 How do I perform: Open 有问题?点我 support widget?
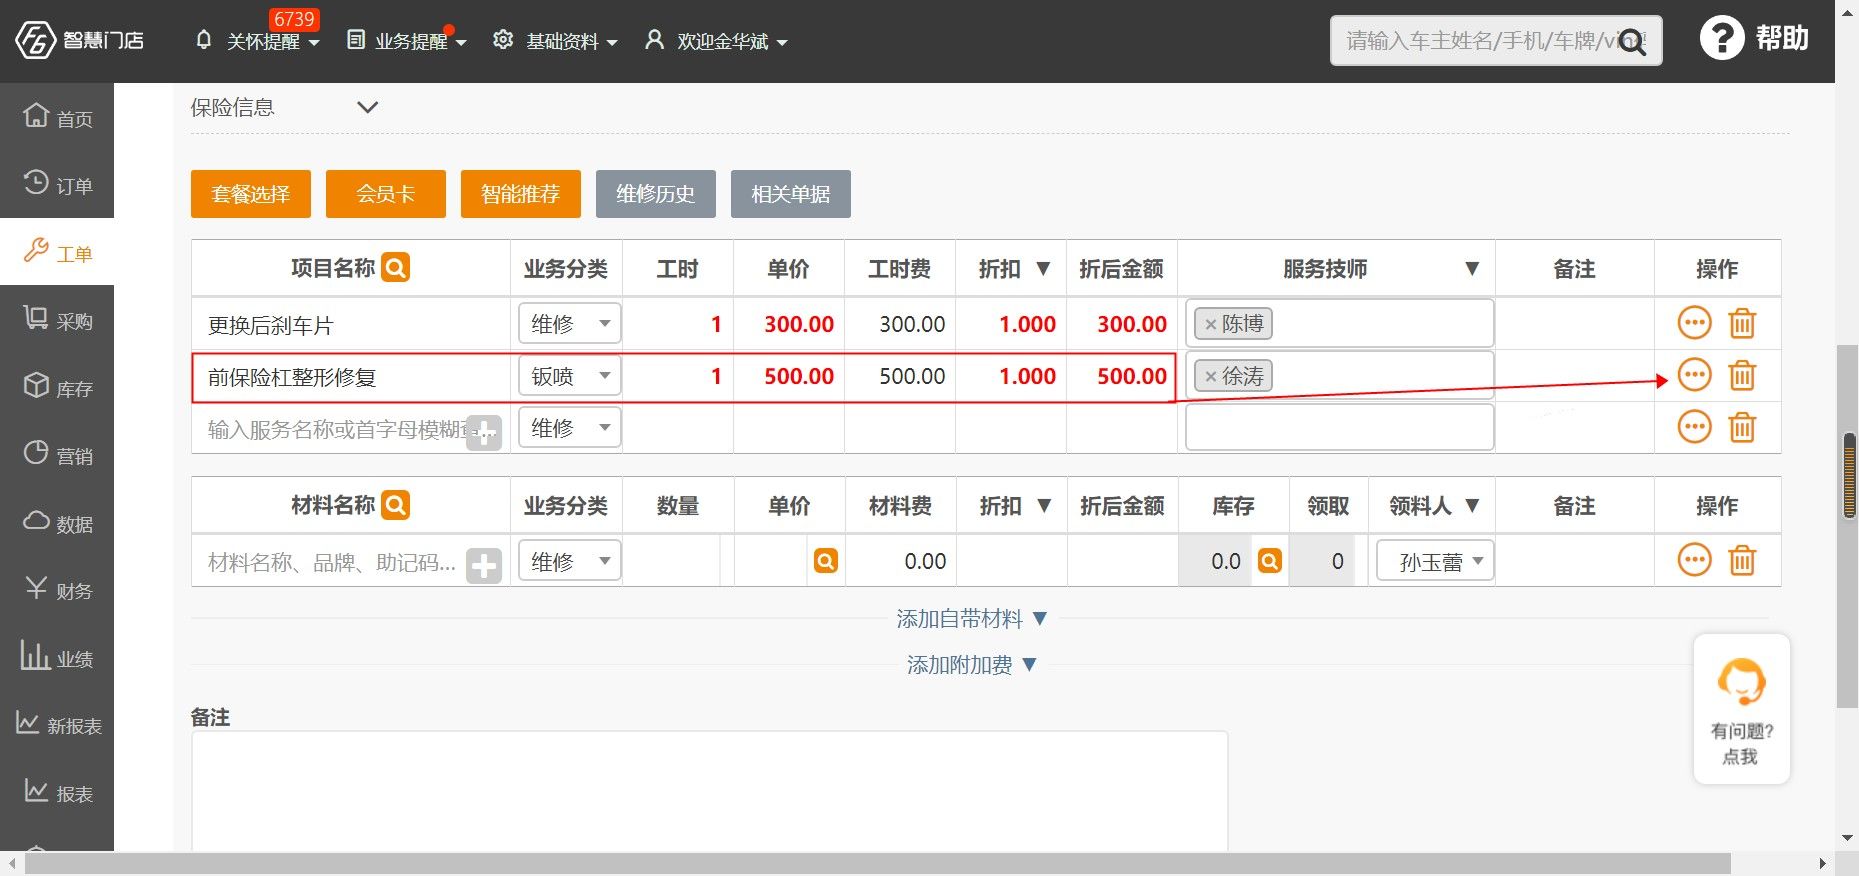[1741, 709]
